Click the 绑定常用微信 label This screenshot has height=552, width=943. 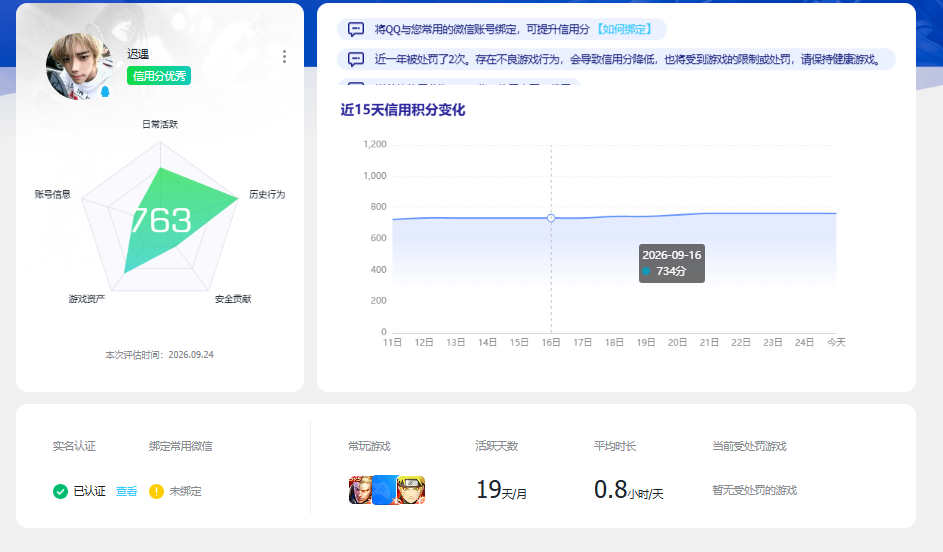pos(180,446)
